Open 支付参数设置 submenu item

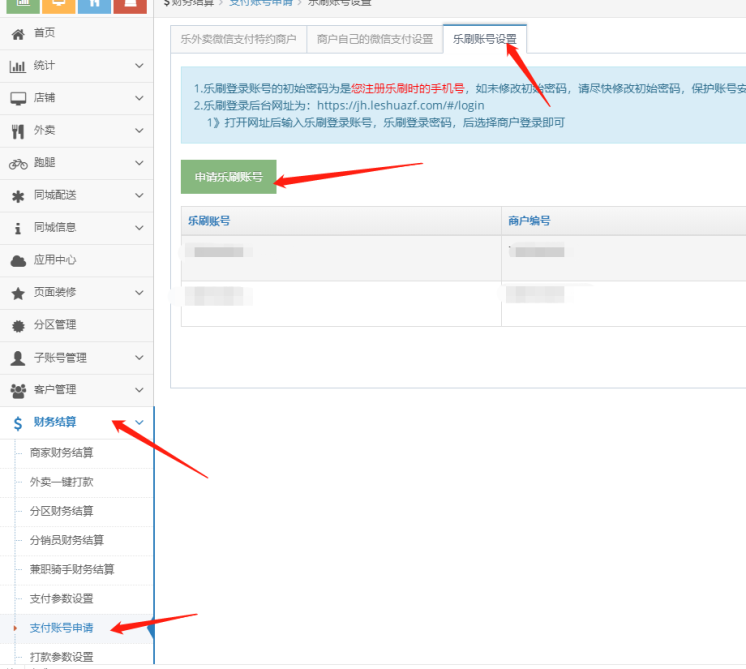(62, 599)
